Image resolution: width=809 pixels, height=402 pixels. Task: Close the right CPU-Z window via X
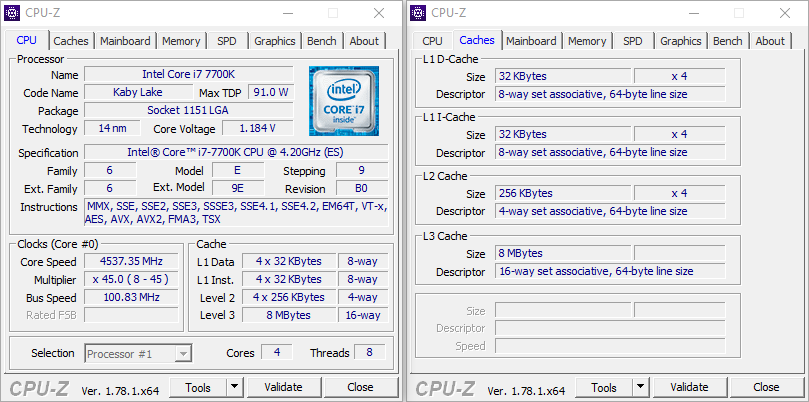785,13
